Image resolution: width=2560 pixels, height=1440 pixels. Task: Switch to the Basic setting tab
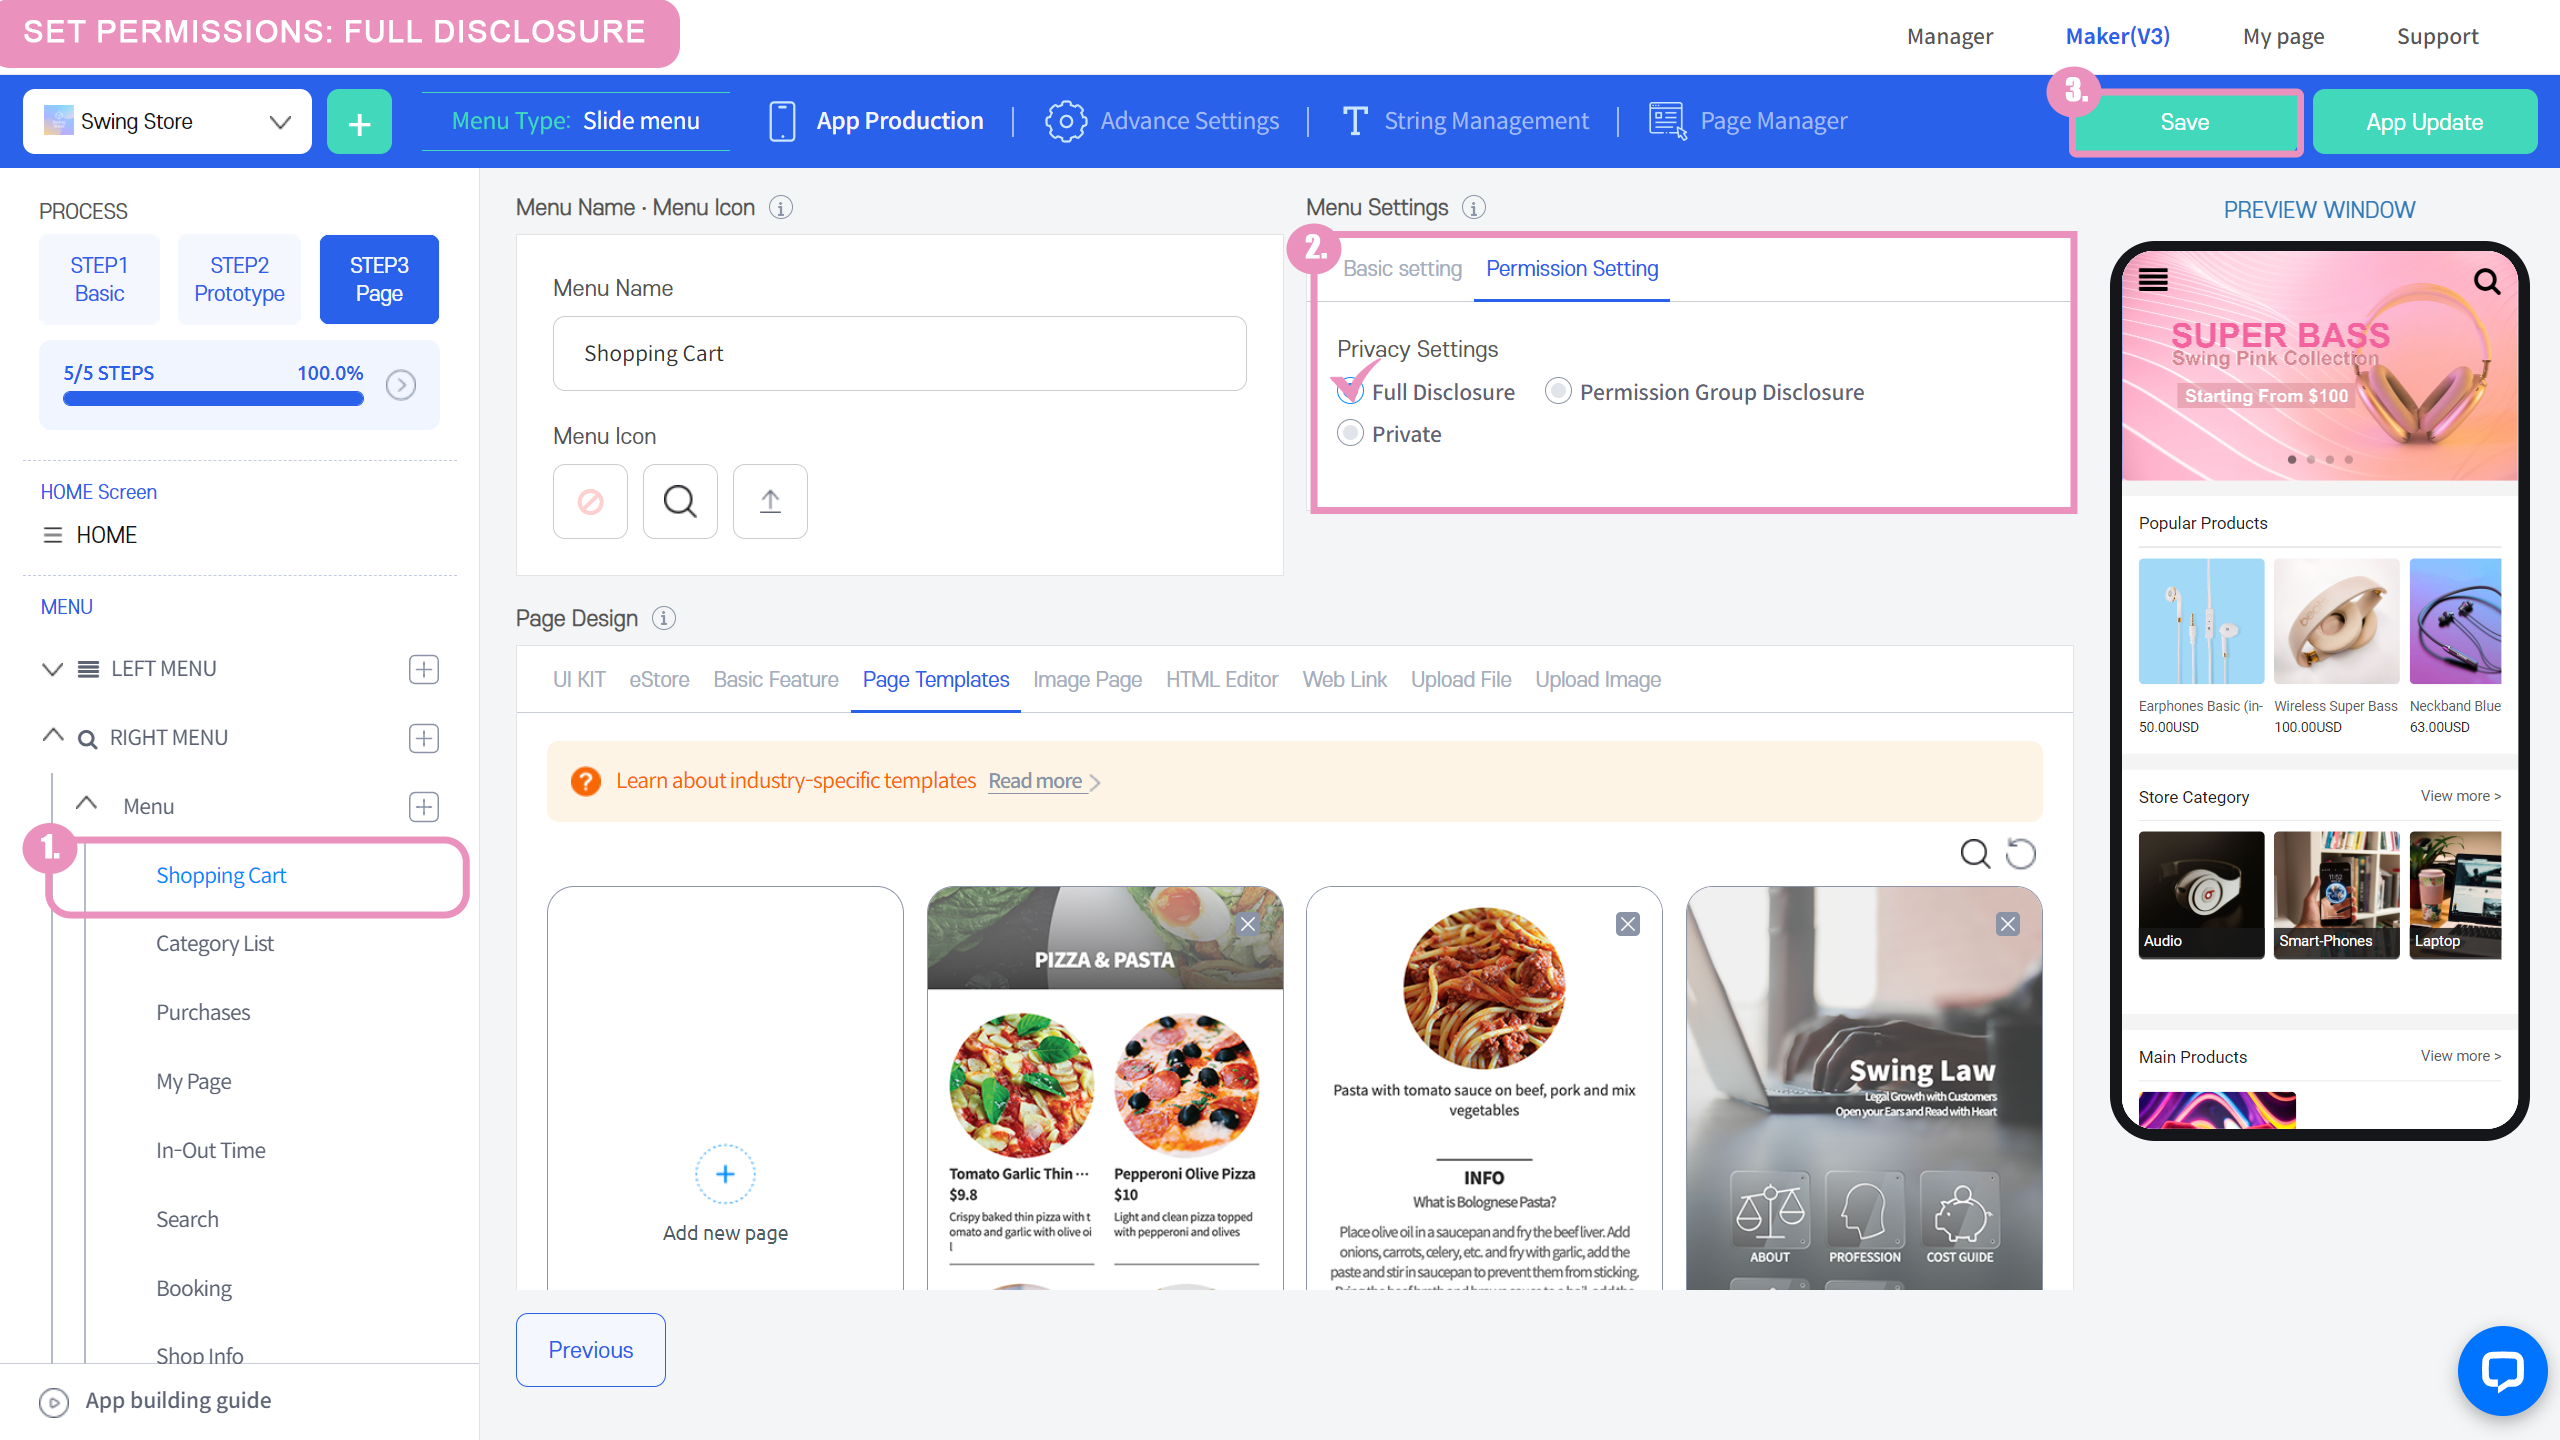pos(1402,269)
